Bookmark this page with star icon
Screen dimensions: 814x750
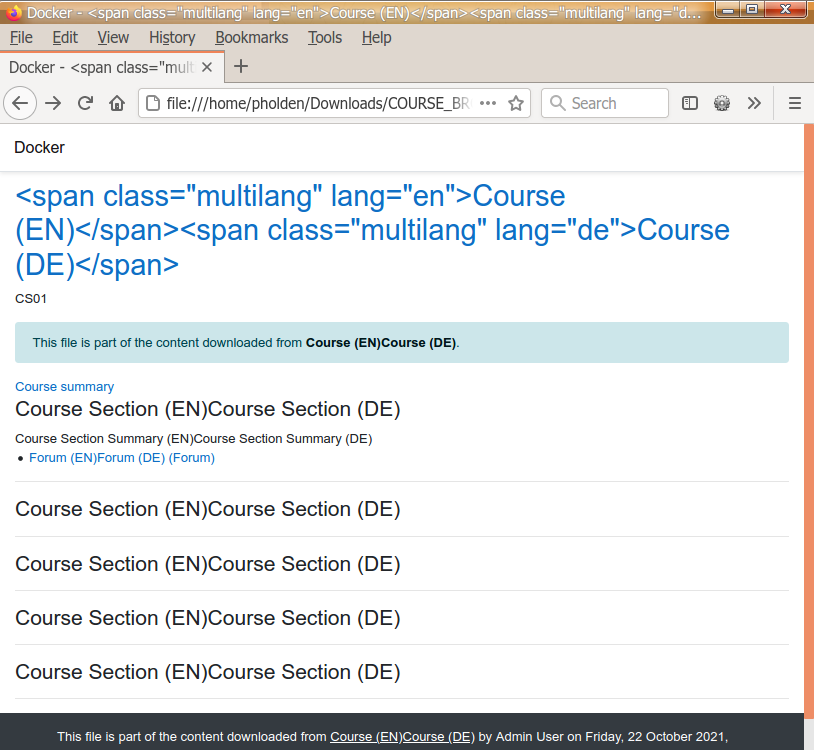click(516, 103)
